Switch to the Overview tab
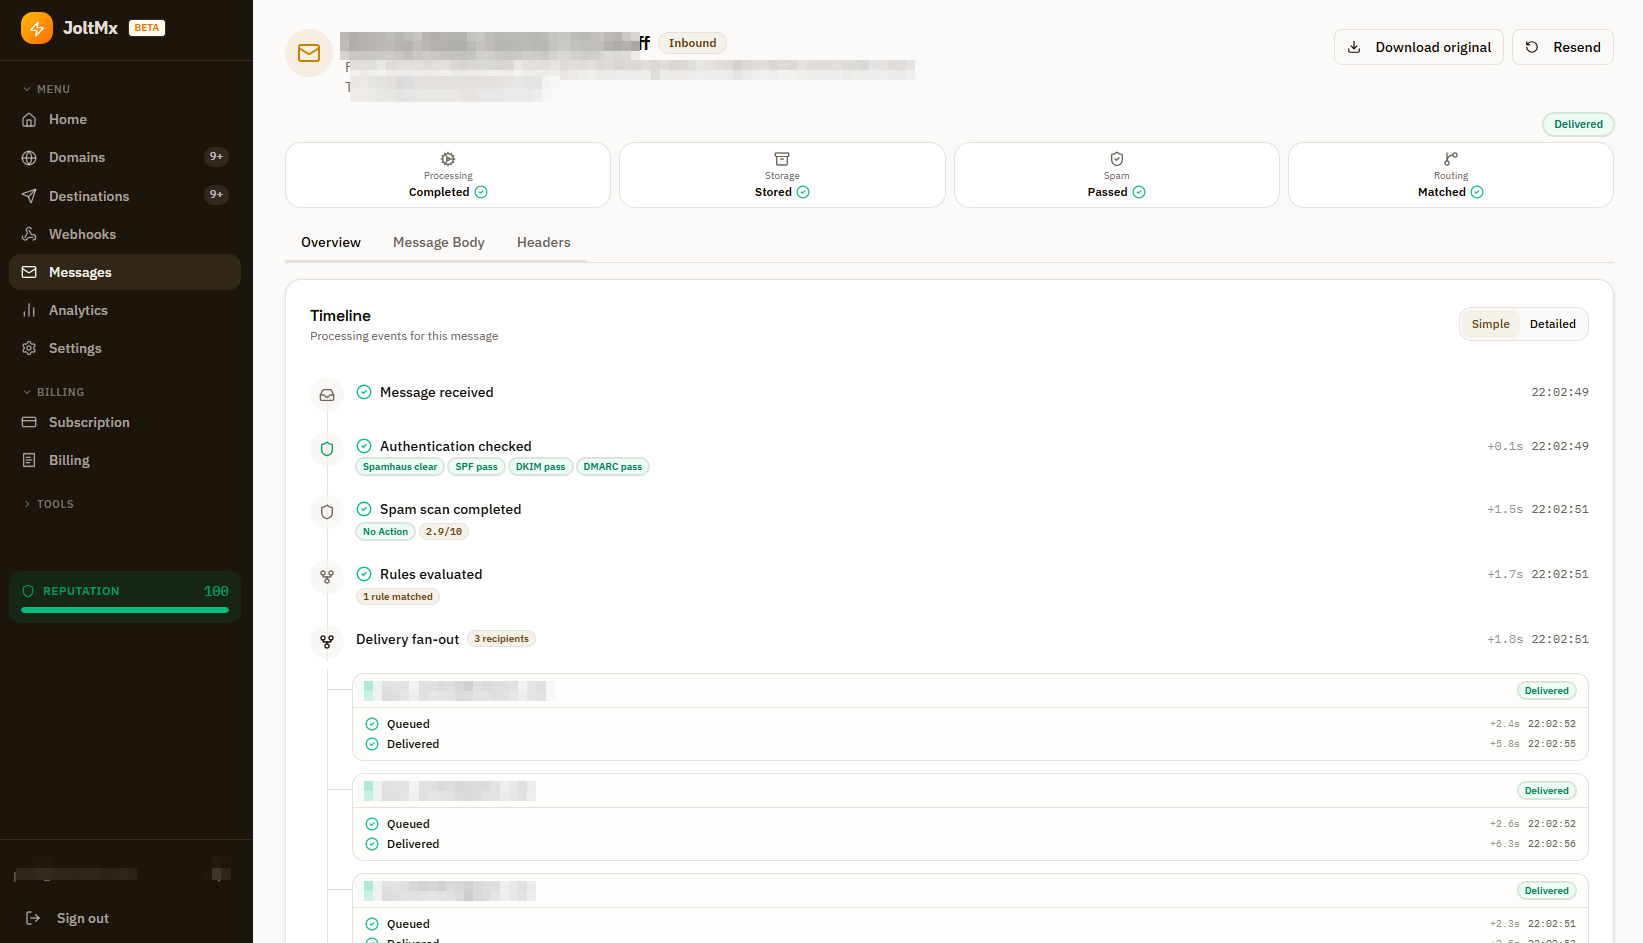 (331, 243)
